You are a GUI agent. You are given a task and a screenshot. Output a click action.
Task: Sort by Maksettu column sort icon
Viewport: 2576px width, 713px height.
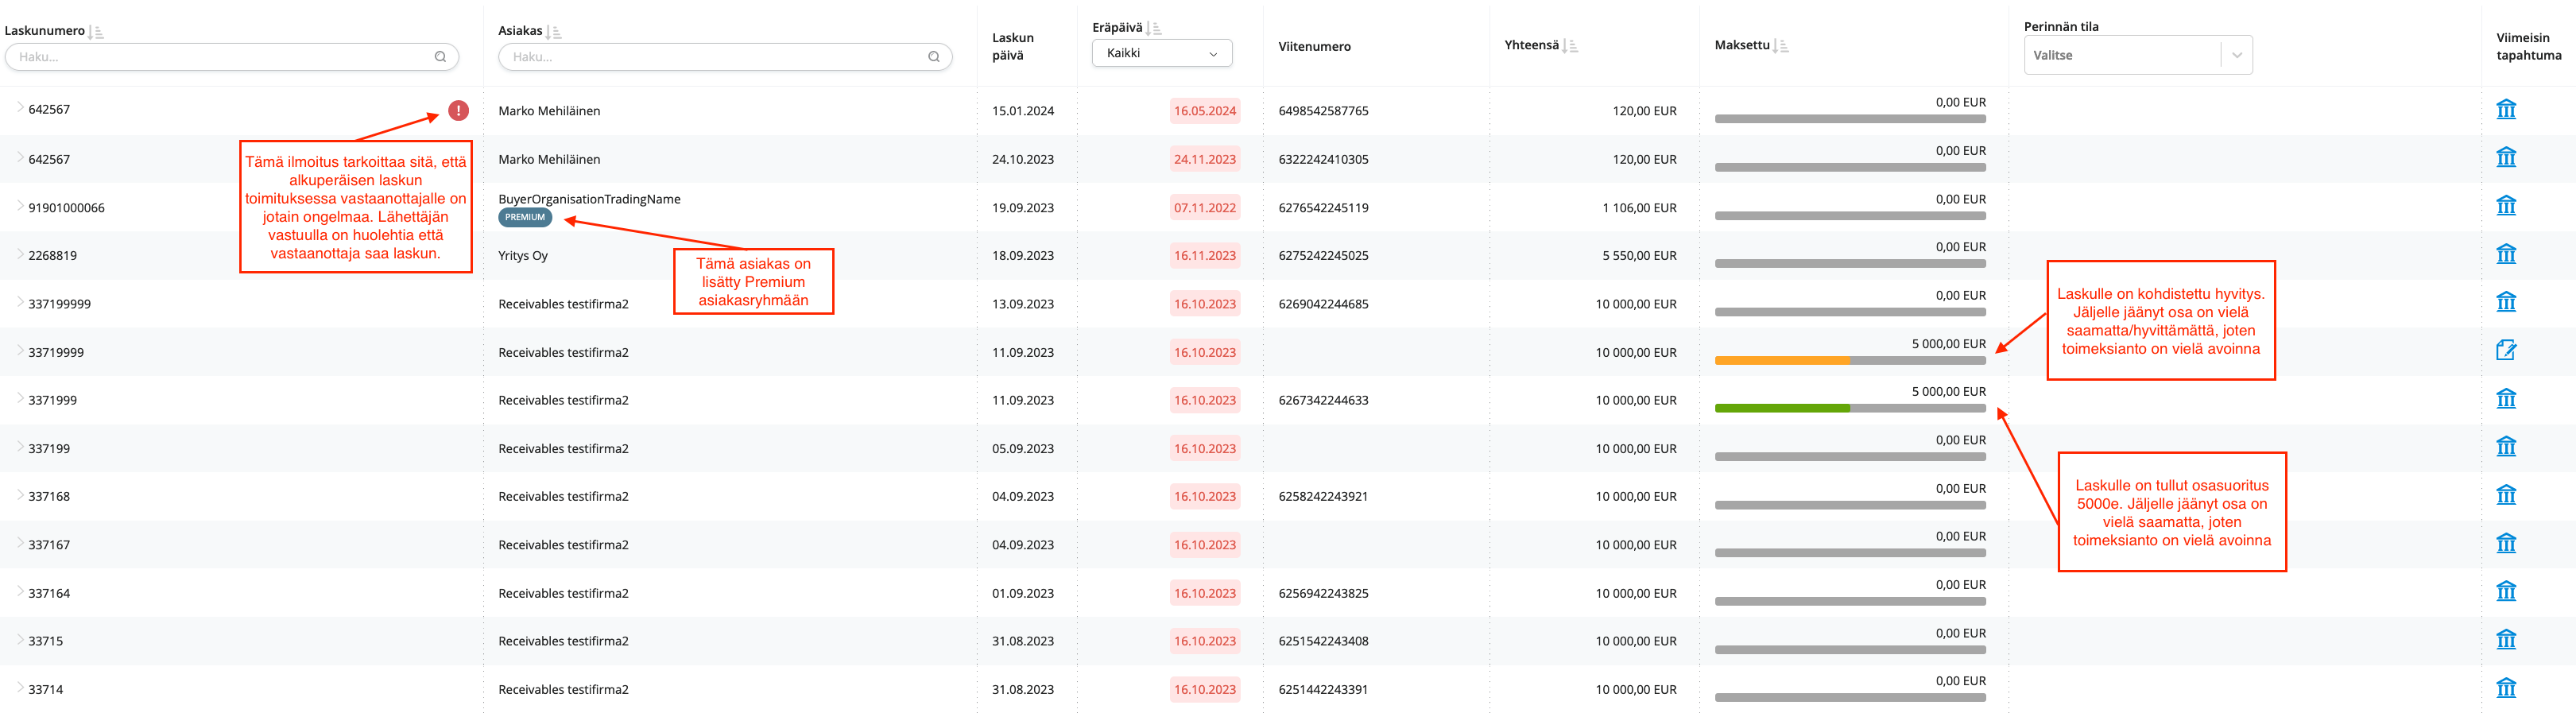pyautogui.click(x=1781, y=46)
